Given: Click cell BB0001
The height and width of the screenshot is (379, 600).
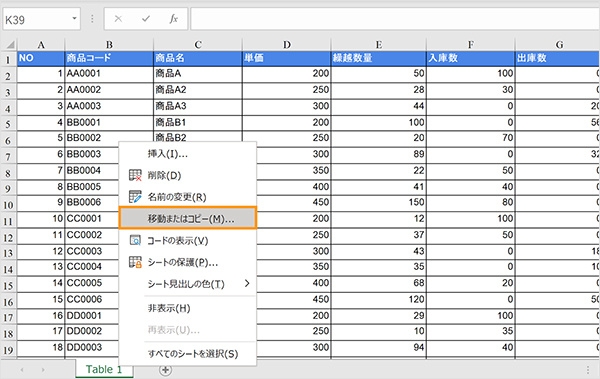Looking at the screenshot, I should tap(109, 123).
